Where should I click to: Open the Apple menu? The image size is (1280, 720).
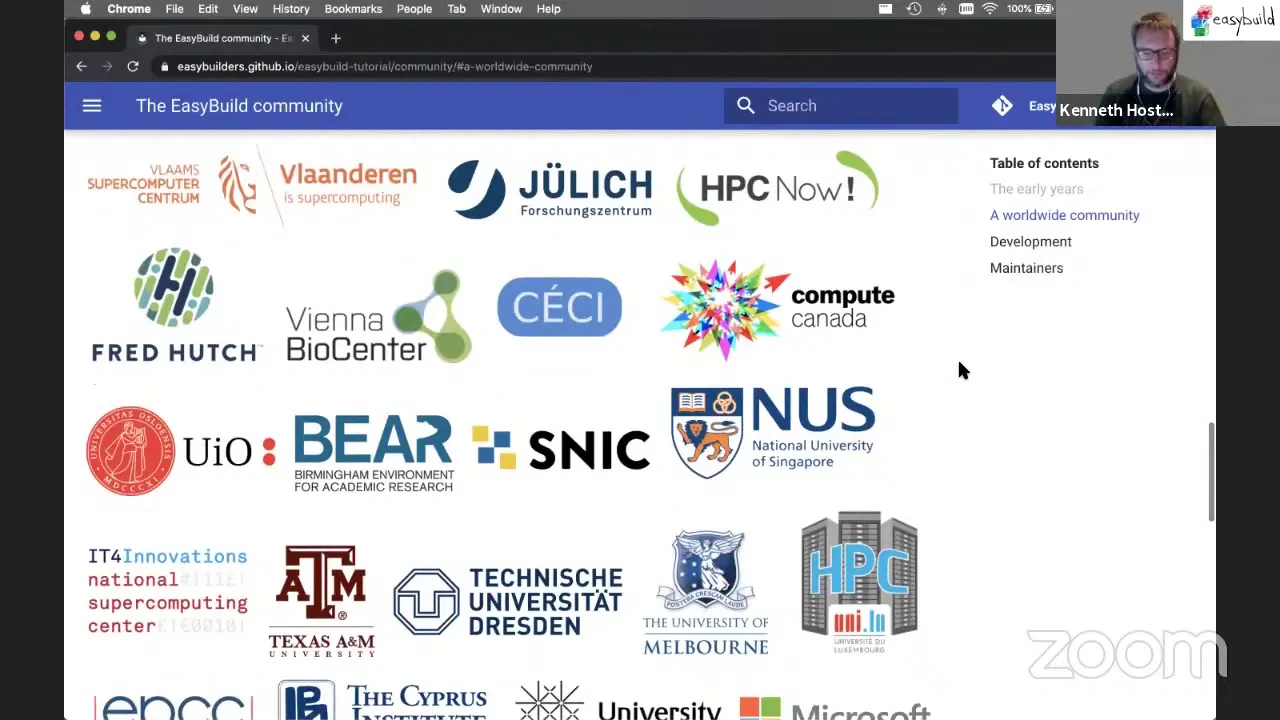click(85, 9)
